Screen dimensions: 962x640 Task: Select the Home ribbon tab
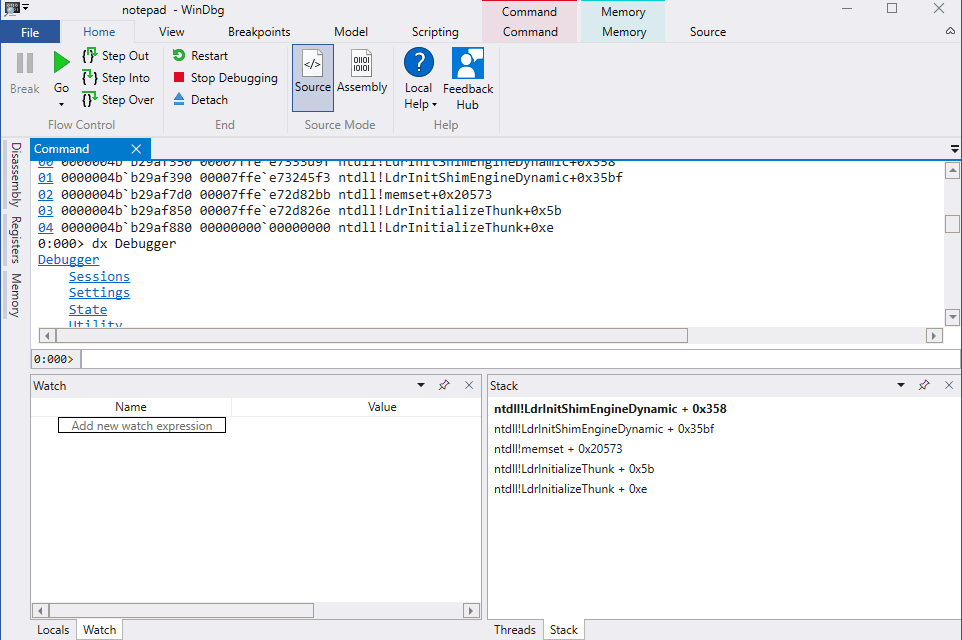[99, 32]
